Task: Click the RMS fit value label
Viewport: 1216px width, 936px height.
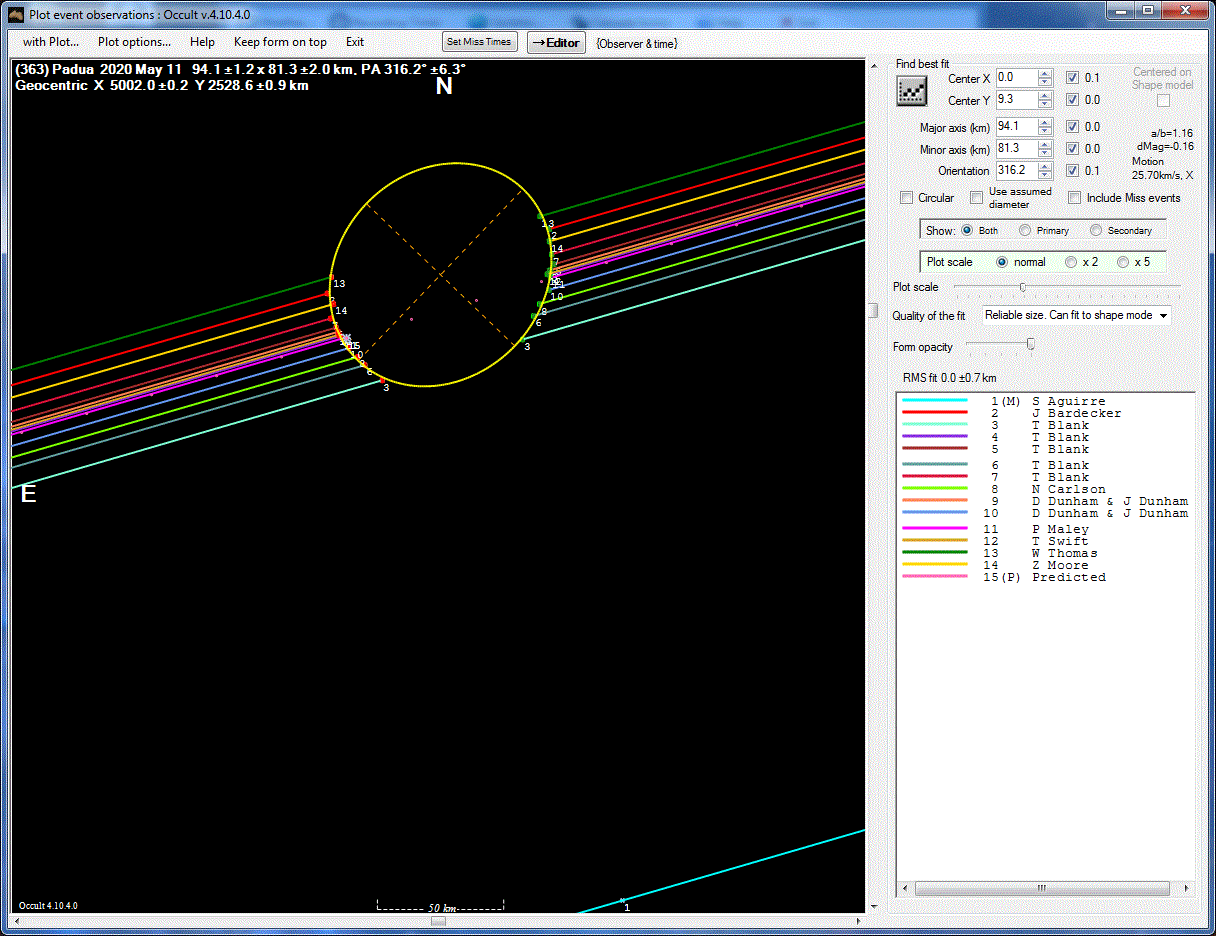Action: [x=950, y=378]
